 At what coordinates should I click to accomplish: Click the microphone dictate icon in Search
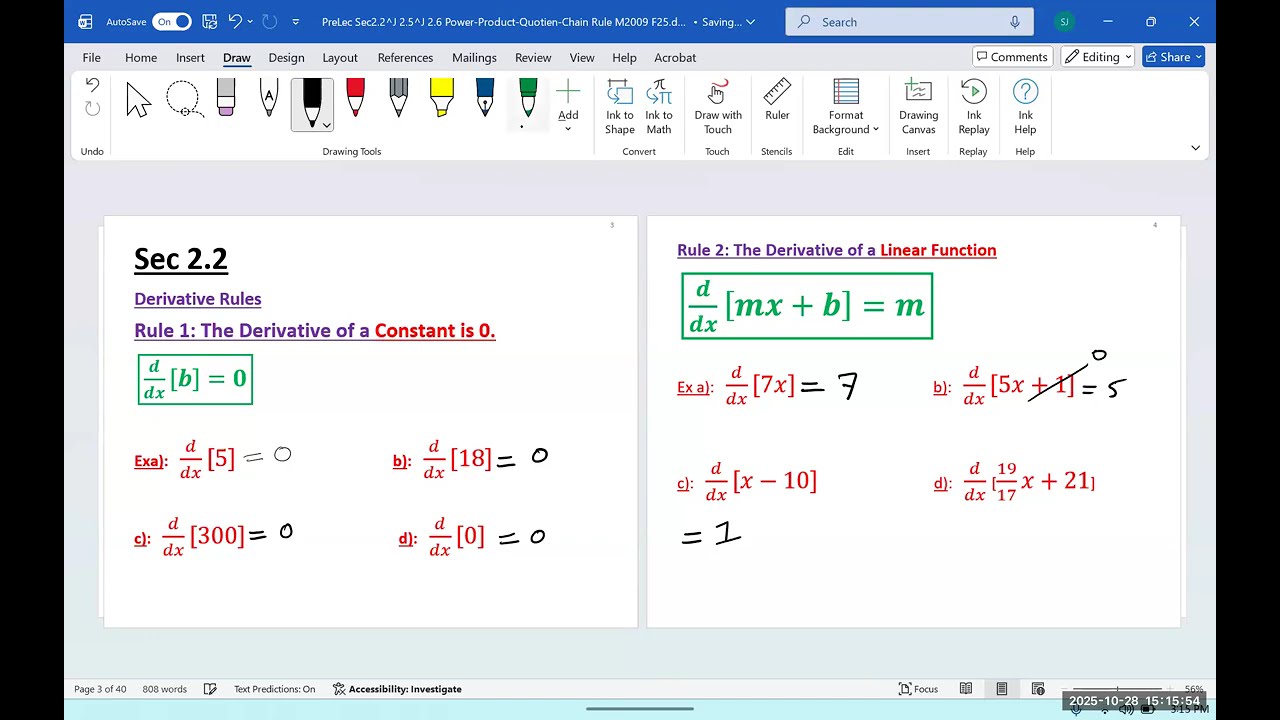[x=1015, y=22]
